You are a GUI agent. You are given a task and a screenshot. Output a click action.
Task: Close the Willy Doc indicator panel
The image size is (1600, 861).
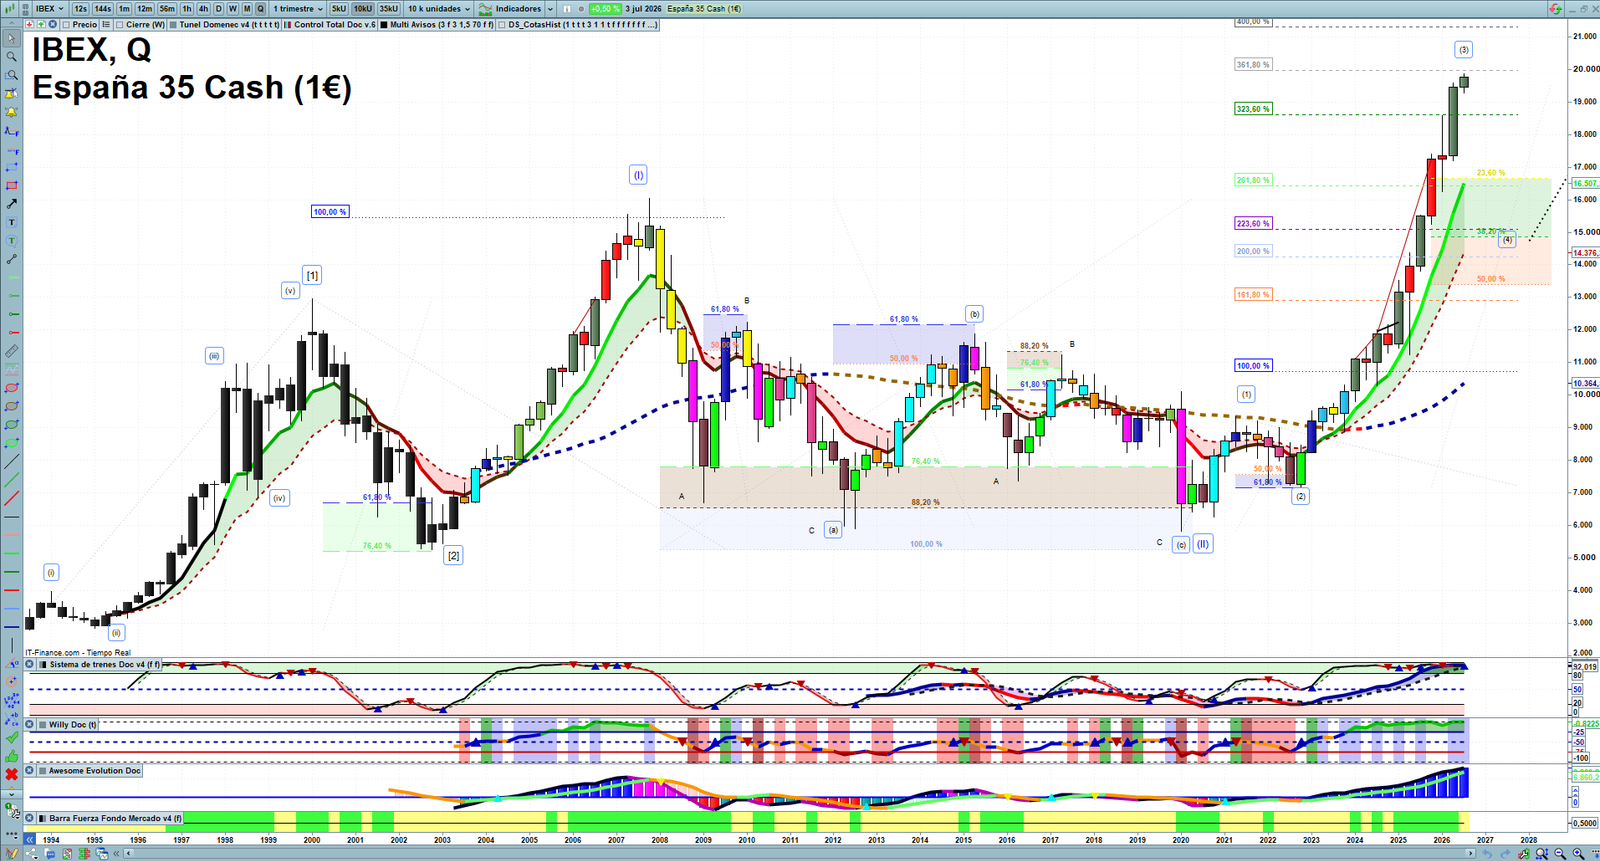pyautogui.click(x=30, y=724)
